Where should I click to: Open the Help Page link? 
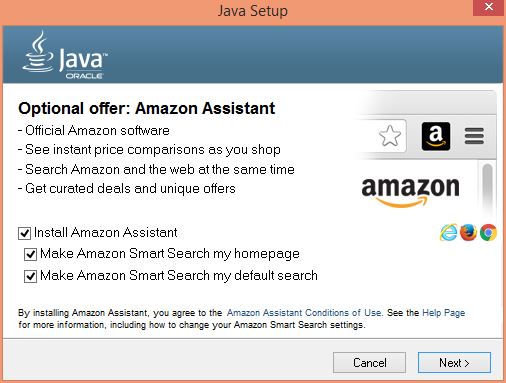(443, 313)
